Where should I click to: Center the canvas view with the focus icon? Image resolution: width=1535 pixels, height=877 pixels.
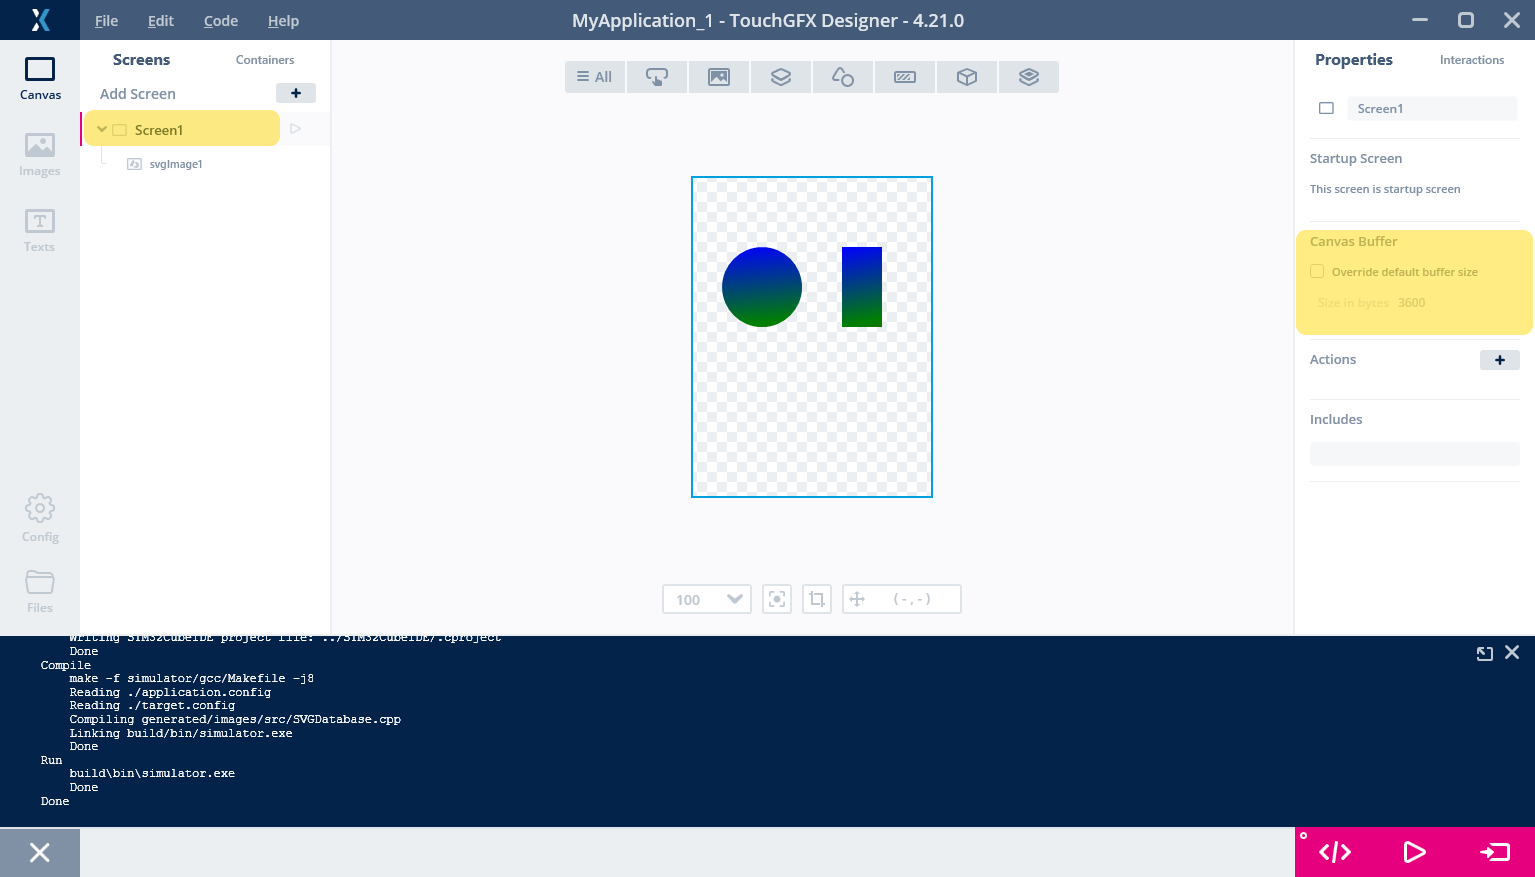[x=777, y=599]
